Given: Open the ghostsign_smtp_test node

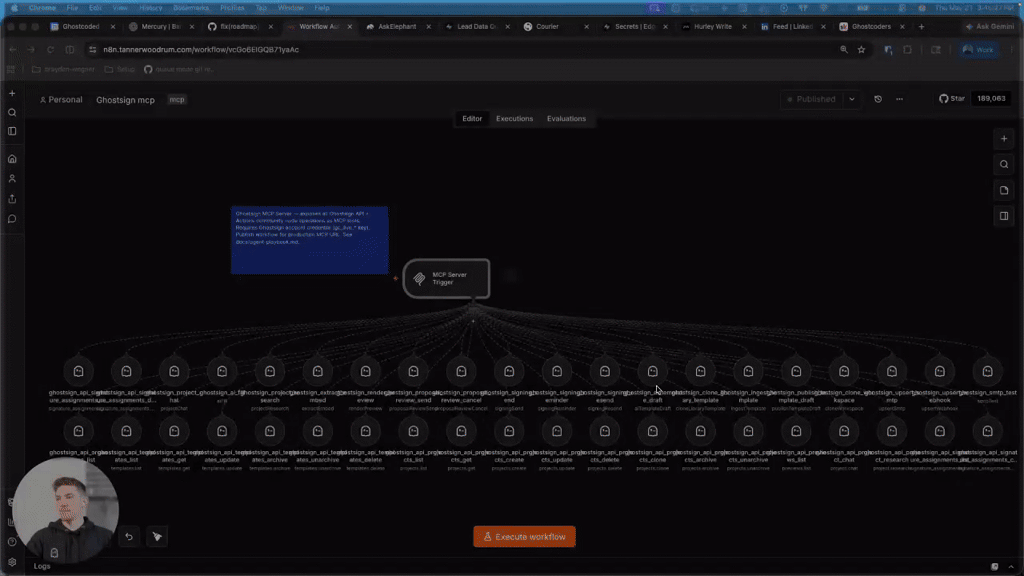Looking at the screenshot, I should click(987, 371).
